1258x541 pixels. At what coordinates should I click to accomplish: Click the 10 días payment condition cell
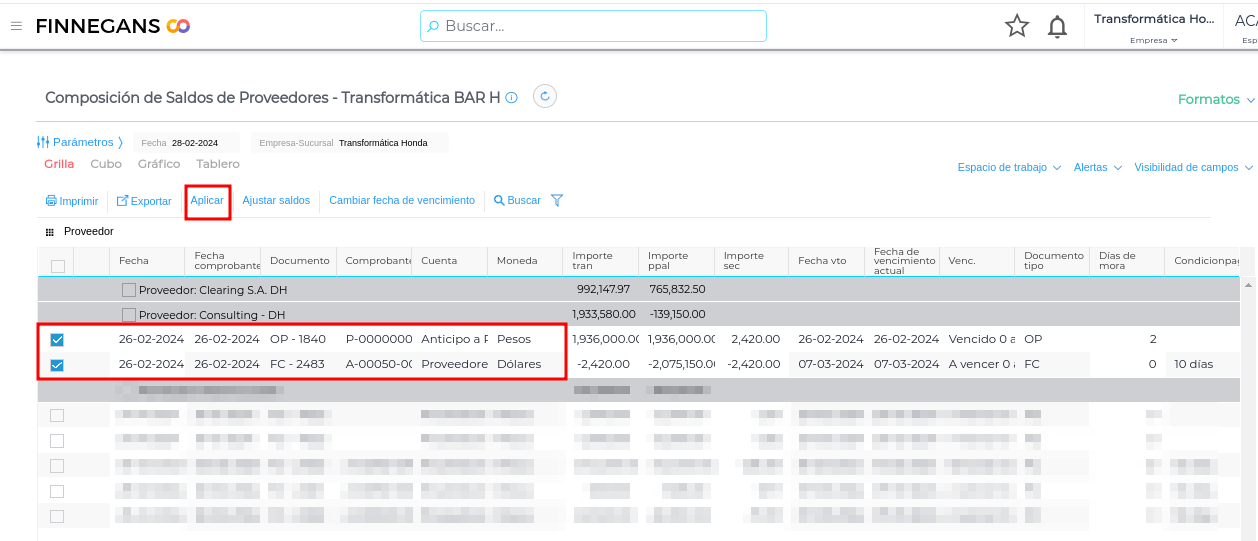[1194, 364]
